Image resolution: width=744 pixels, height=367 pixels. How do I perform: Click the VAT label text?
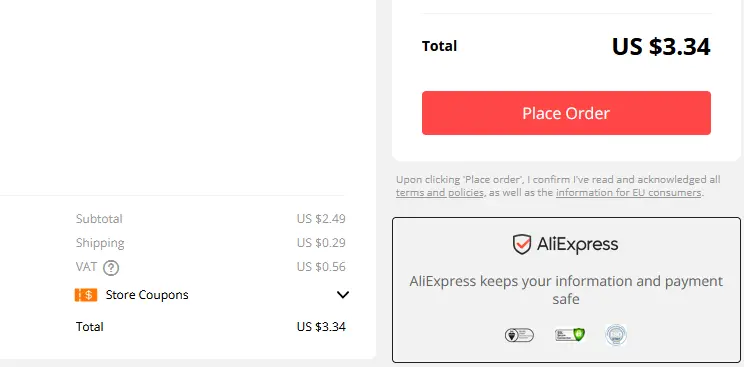[x=86, y=267]
